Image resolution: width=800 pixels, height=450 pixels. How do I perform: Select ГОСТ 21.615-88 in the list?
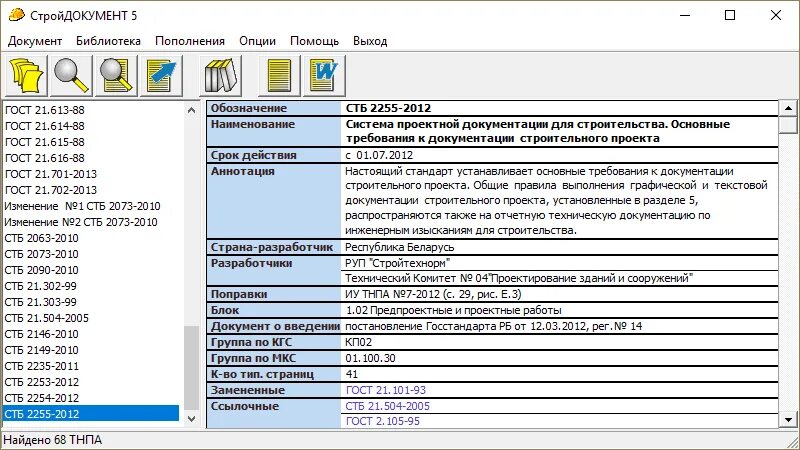pos(45,142)
